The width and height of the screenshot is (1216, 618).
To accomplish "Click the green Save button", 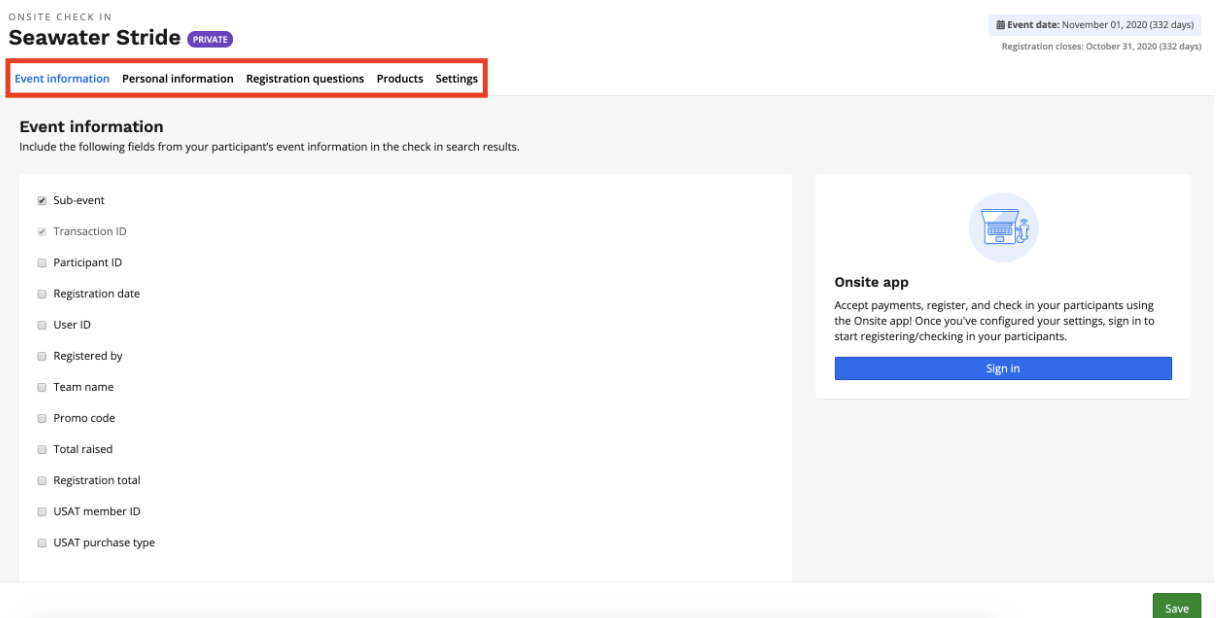I will pyautogui.click(x=1176, y=608).
